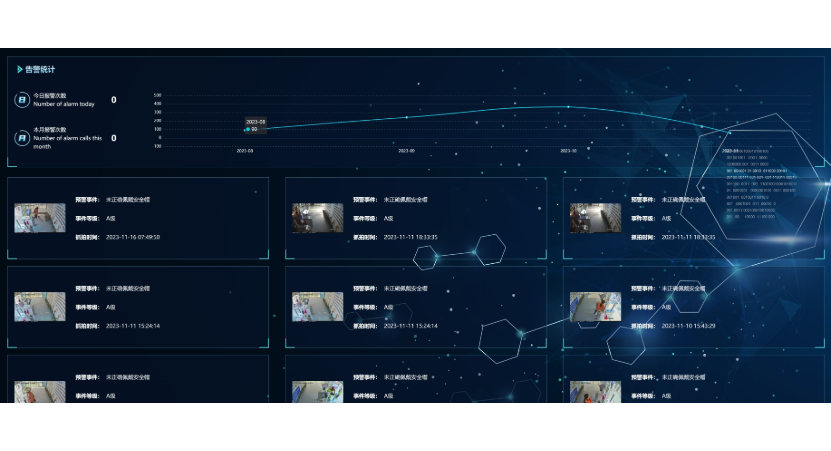This screenshot has width=831, height=451.
Task: Click the 日 circle icon for today's alarms
Action: coord(22,100)
